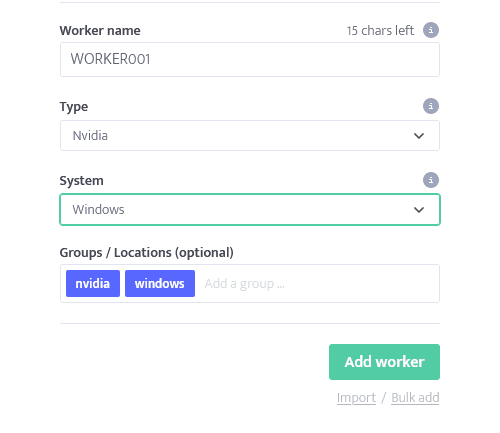Viewport: 500px width, 433px height.
Task: Open the Type dropdown showing Nvidia
Action: click(x=250, y=136)
